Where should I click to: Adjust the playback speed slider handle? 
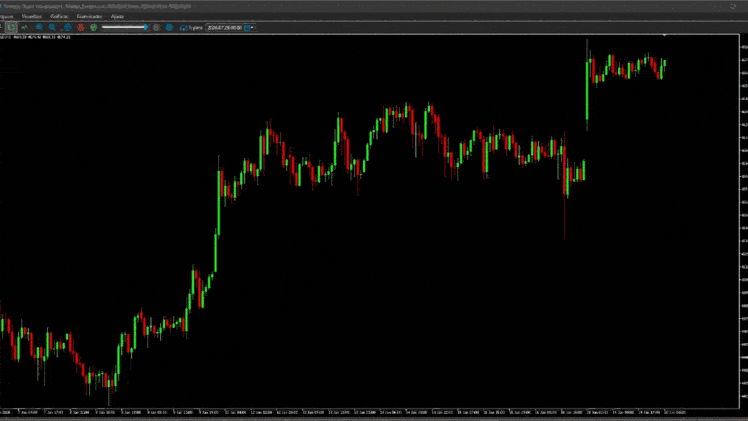pos(145,27)
